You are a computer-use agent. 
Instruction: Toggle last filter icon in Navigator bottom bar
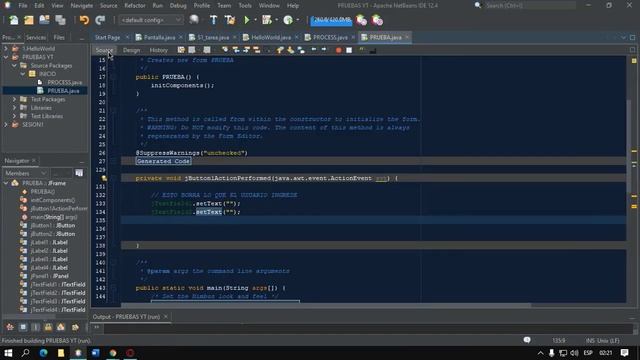[75, 327]
